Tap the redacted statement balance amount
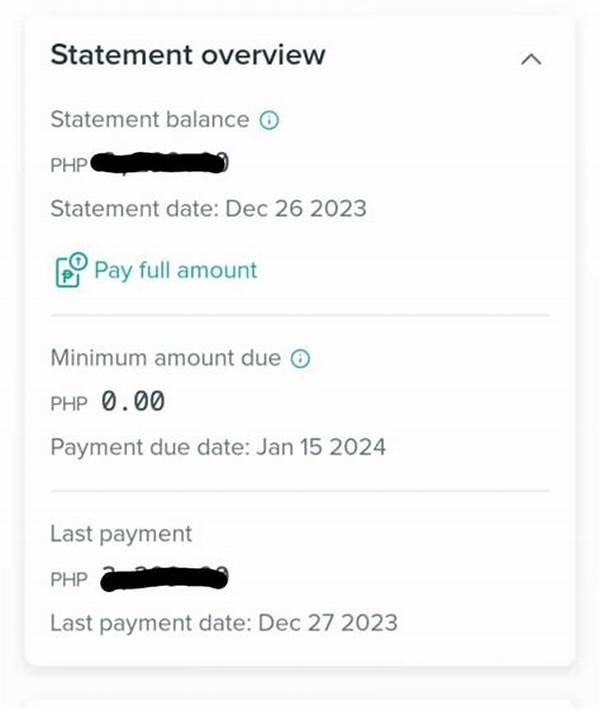The width and height of the screenshot is (600, 711). 160,163
